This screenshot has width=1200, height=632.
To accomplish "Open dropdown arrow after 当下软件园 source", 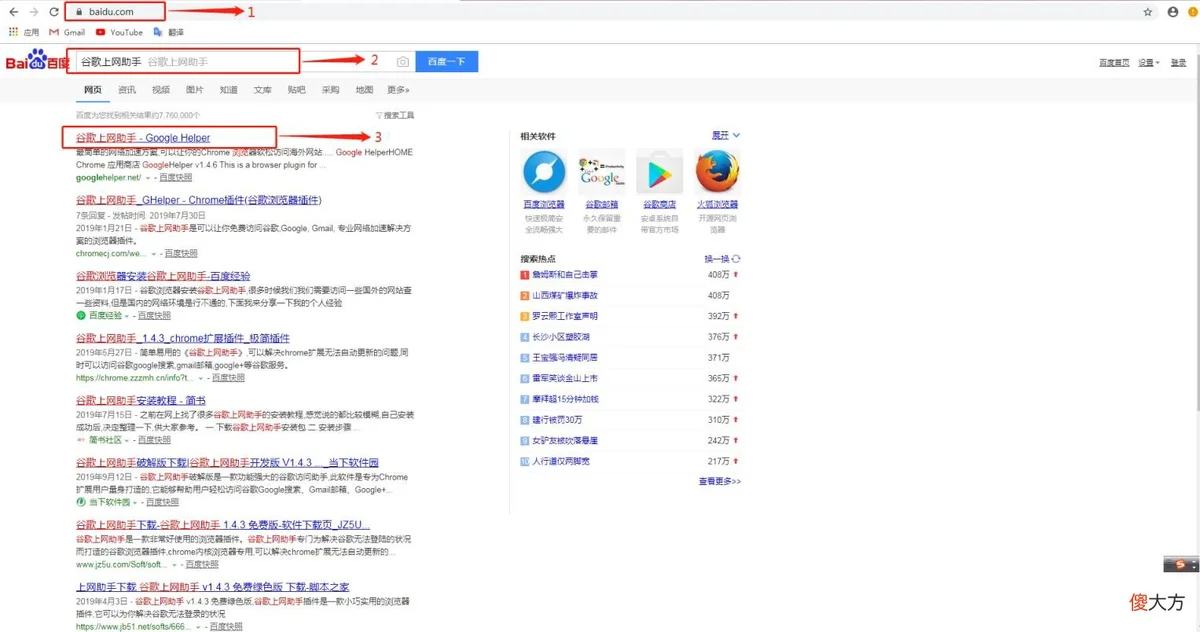I will tap(136, 502).
